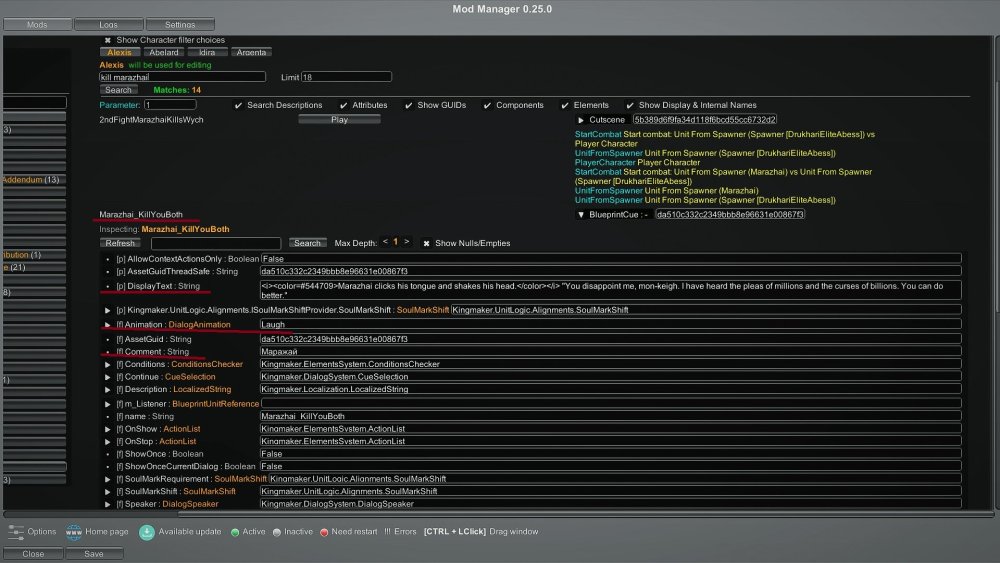Click the Available update download icon

click(x=146, y=531)
